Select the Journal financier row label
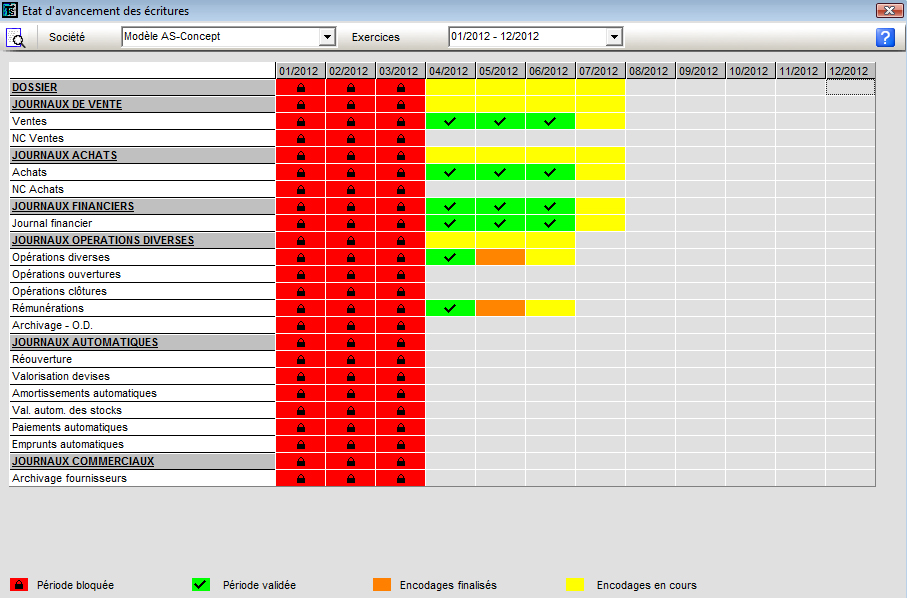This screenshot has width=907, height=598. coord(52,223)
